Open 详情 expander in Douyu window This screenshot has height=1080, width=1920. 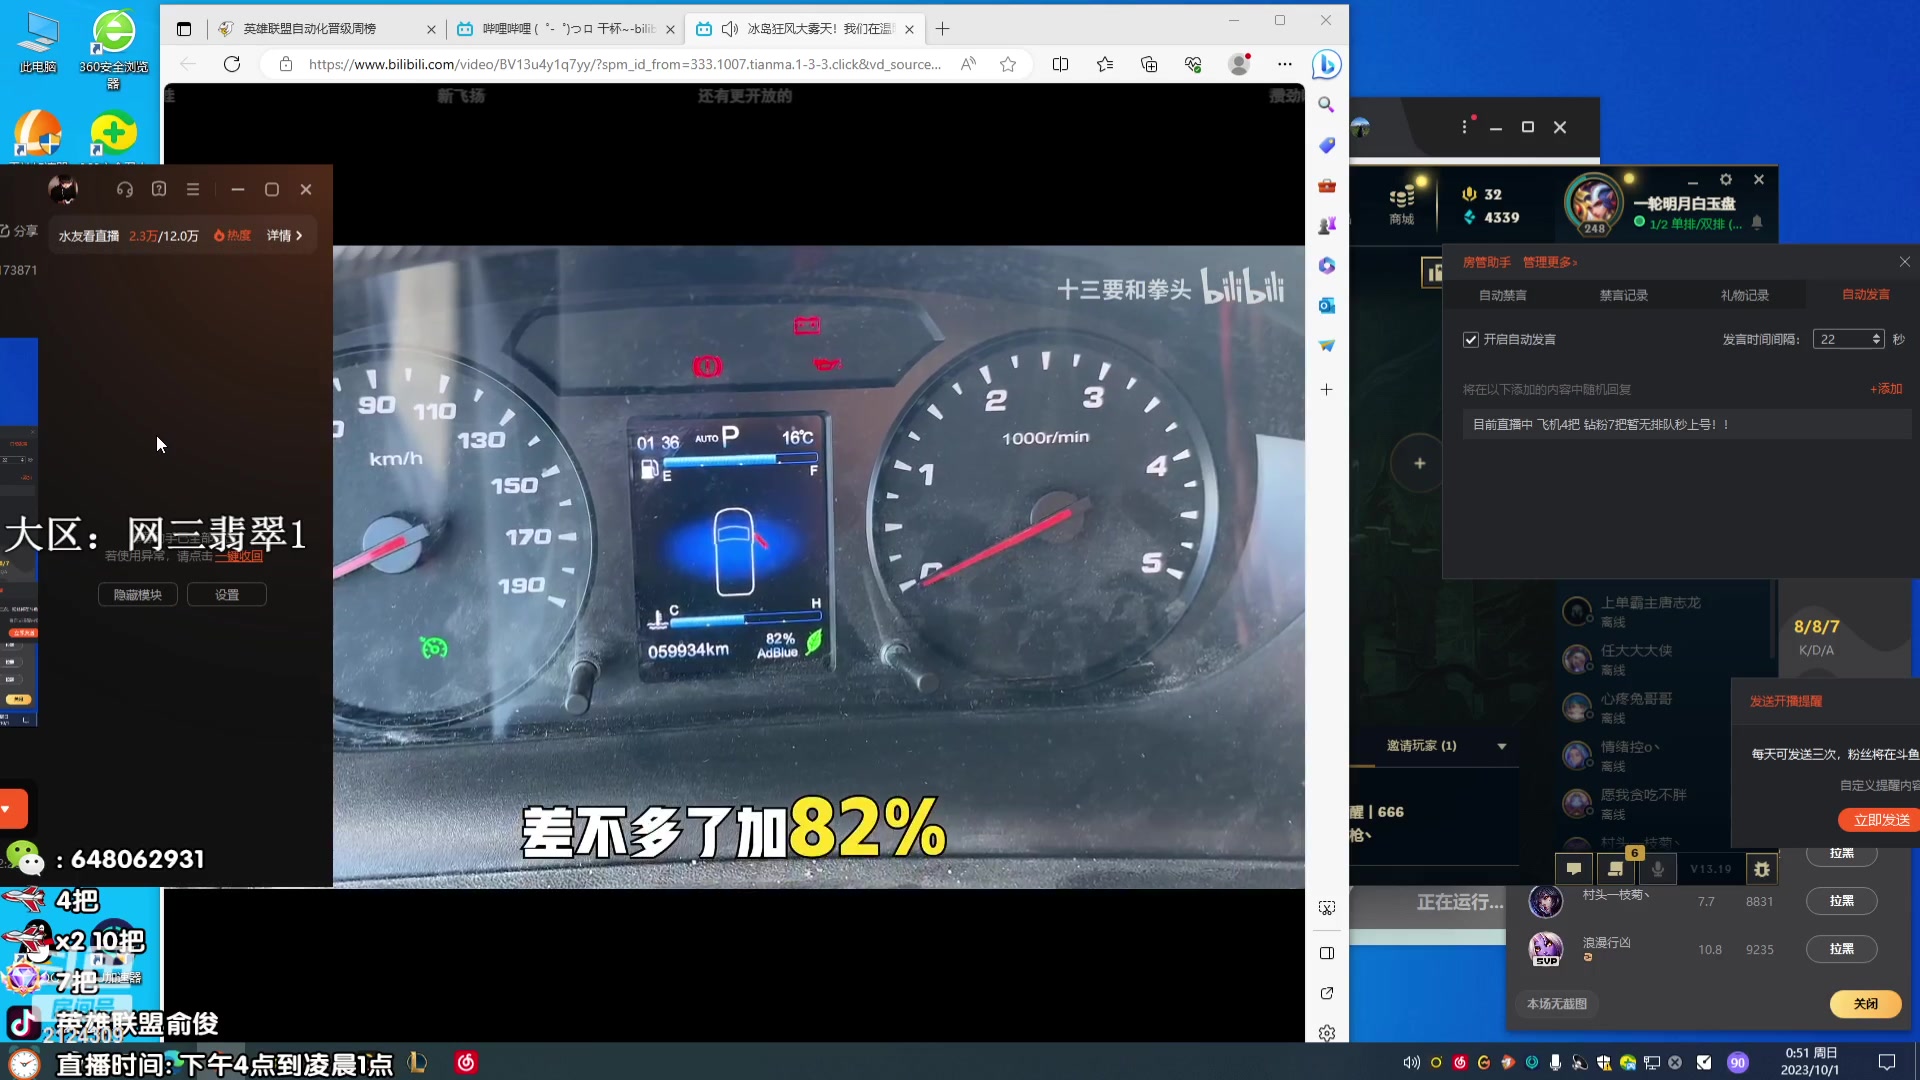point(285,236)
